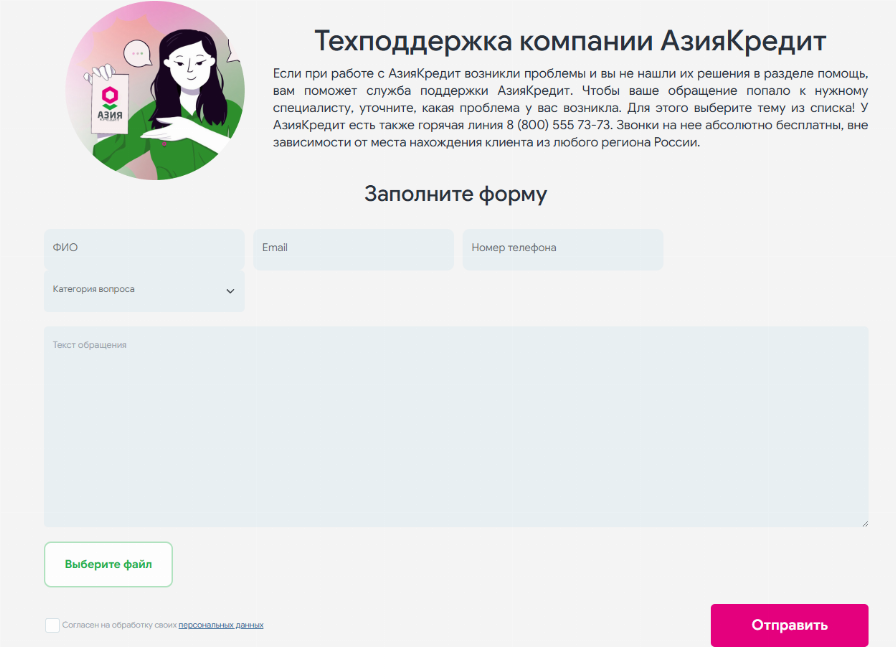Click the Техподдержка компании АзияКредит heading
The image size is (896, 647).
click(570, 41)
